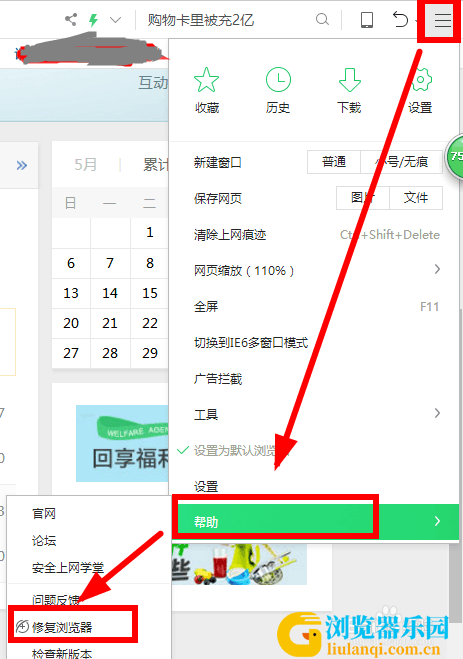Open the Downloads arrow icon (下载)
Viewport: 463px width, 659px height.
(x=350, y=80)
